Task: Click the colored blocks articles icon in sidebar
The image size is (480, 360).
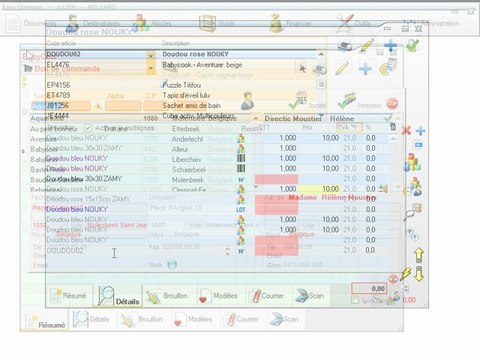Action: (412, 163)
